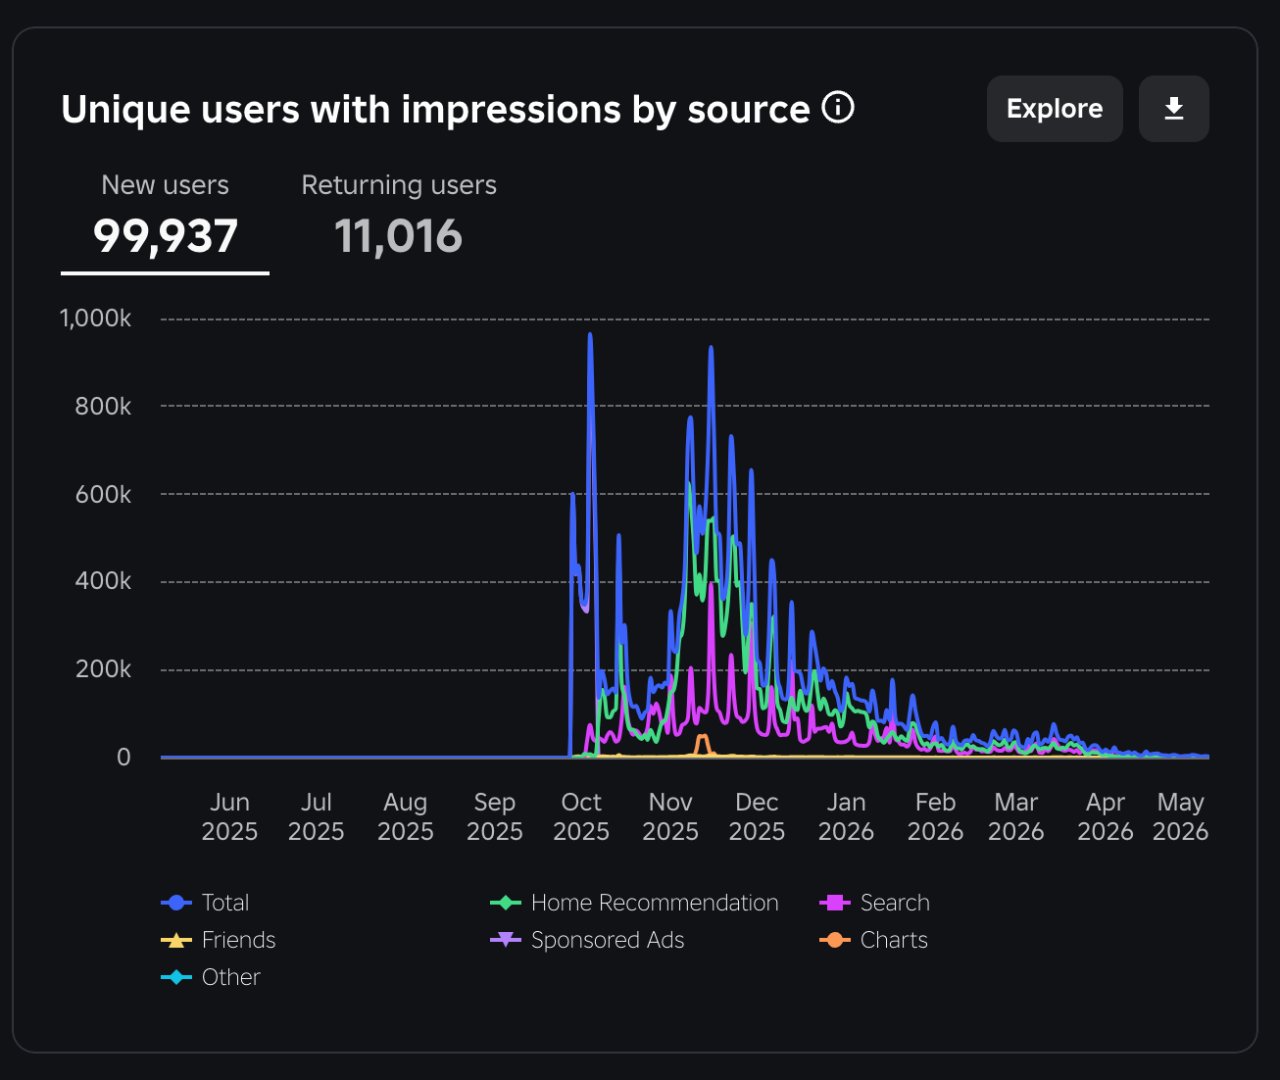This screenshot has width=1280, height=1080.
Task: Click the cyan Other legend marker
Action: pyautogui.click(x=176, y=977)
